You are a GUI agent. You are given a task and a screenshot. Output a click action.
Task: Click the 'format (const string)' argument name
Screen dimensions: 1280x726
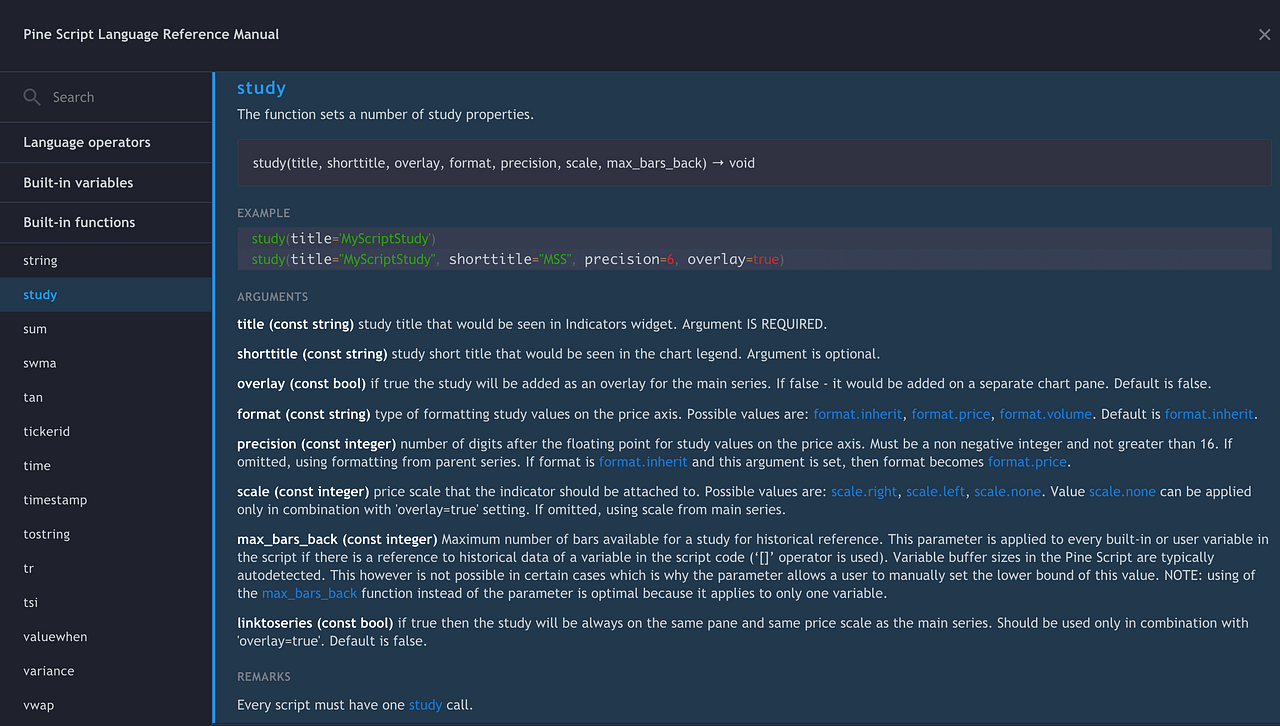304,414
